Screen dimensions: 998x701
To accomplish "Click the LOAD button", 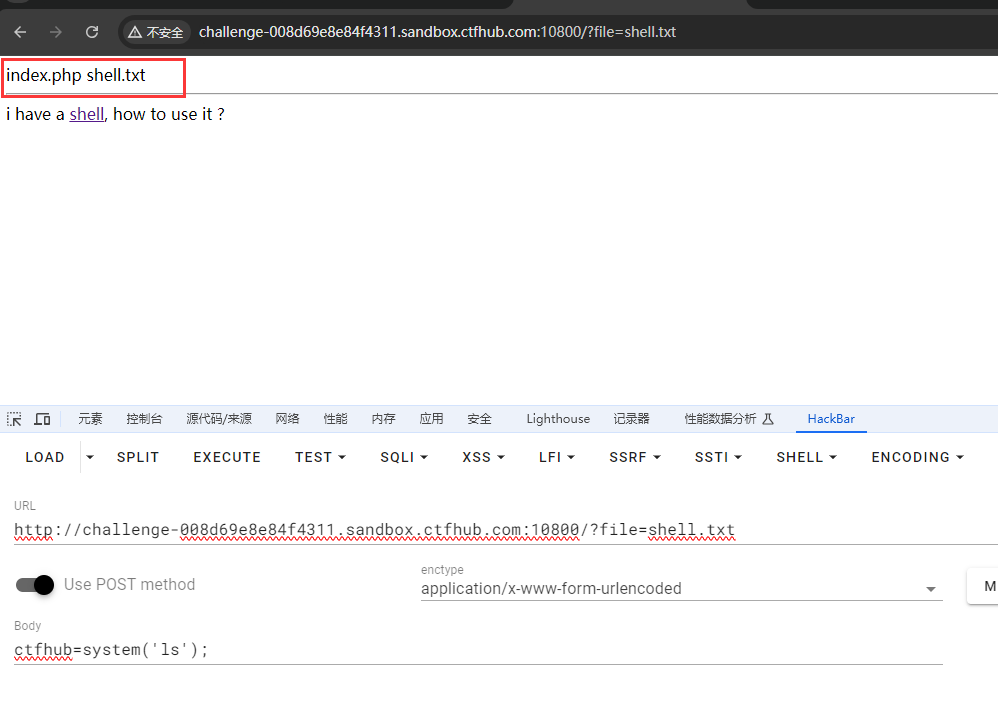I will [45, 457].
